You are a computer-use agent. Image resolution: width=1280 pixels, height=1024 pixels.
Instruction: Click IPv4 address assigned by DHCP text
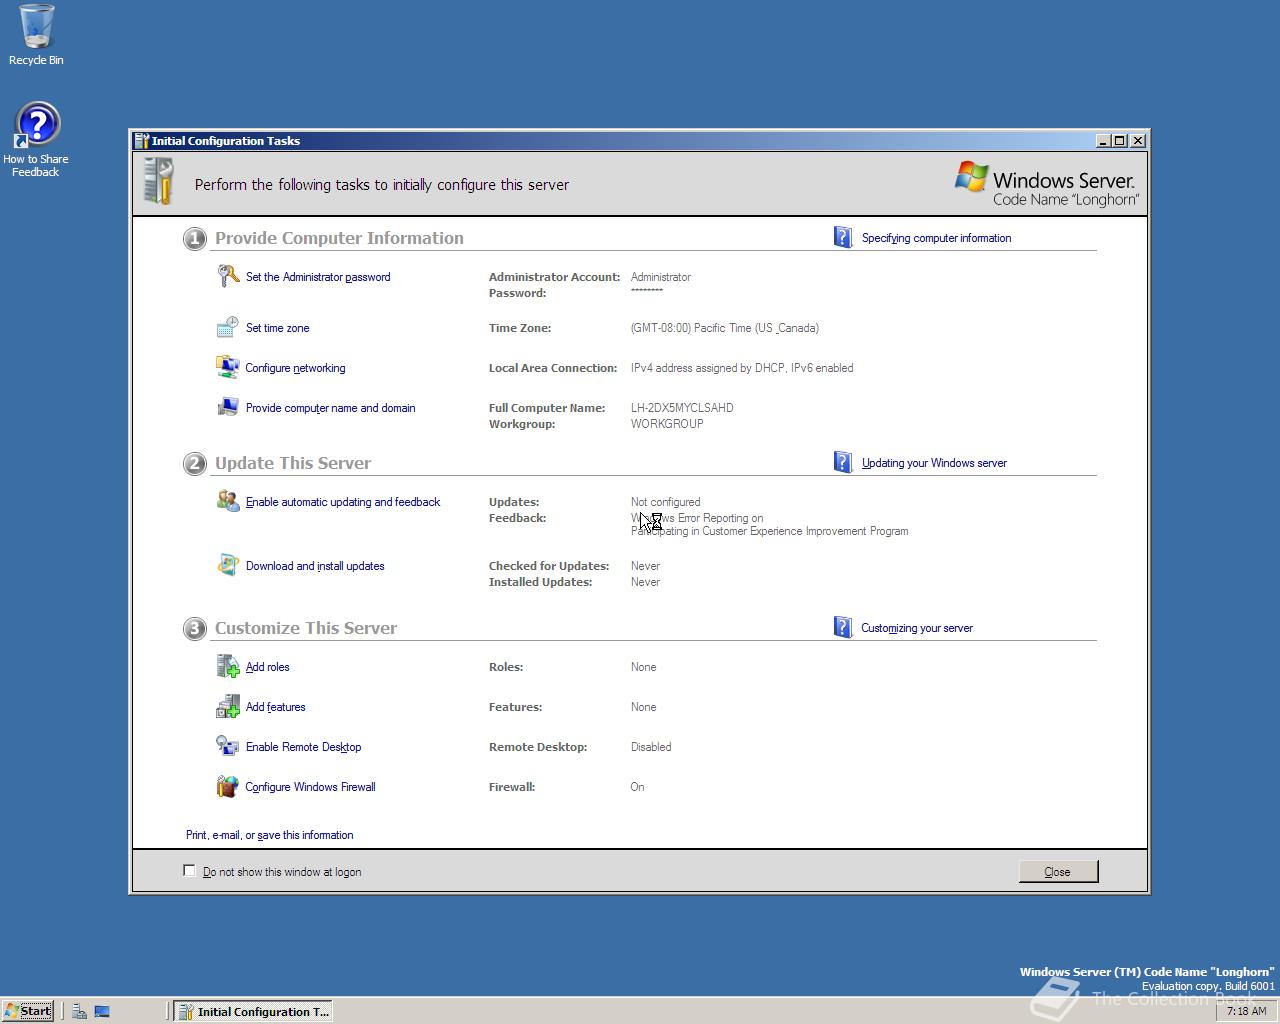[x=742, y=368]
